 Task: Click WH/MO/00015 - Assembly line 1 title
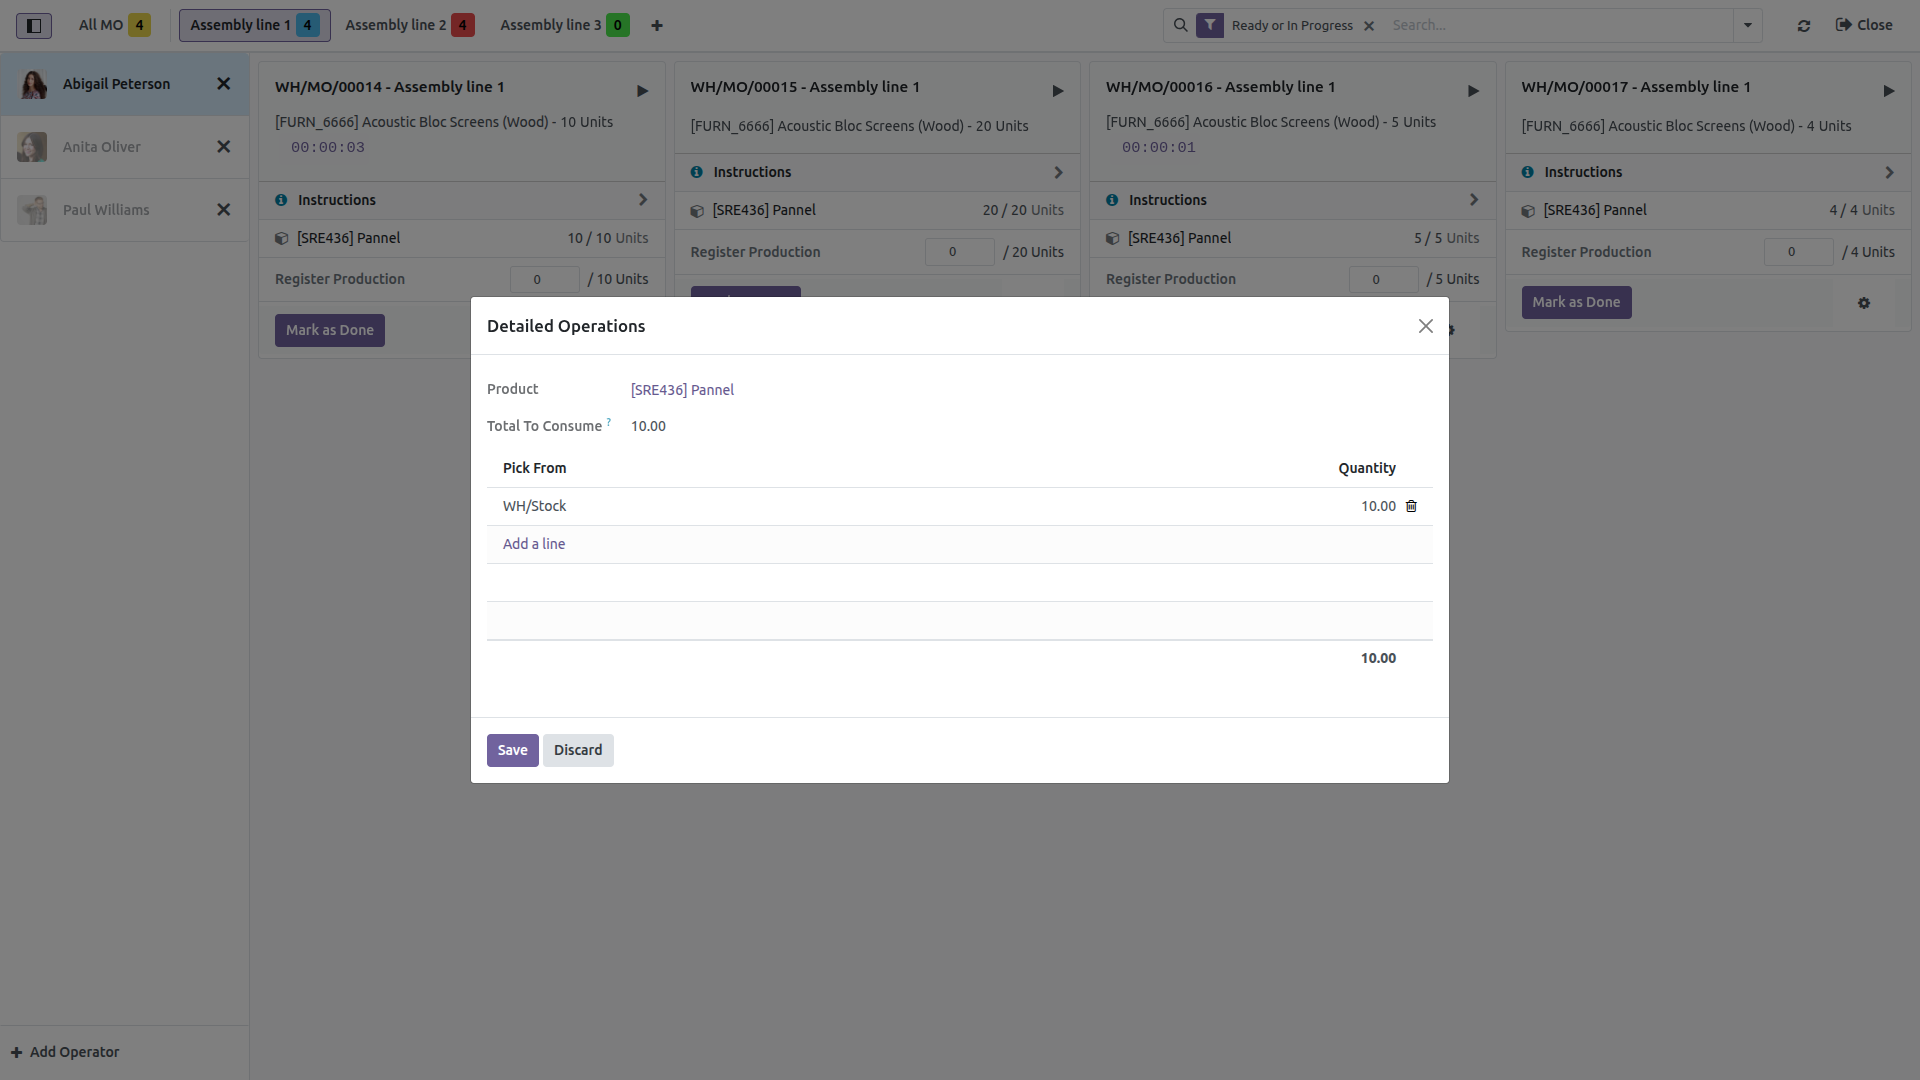[x=805, y=87]
